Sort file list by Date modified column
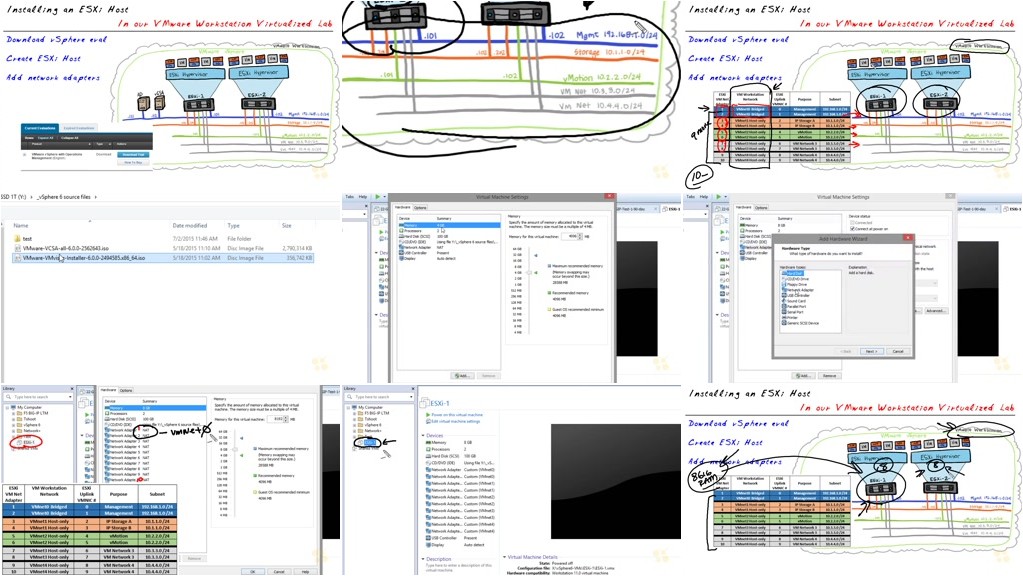1023x576 pixels. point(190,226)
